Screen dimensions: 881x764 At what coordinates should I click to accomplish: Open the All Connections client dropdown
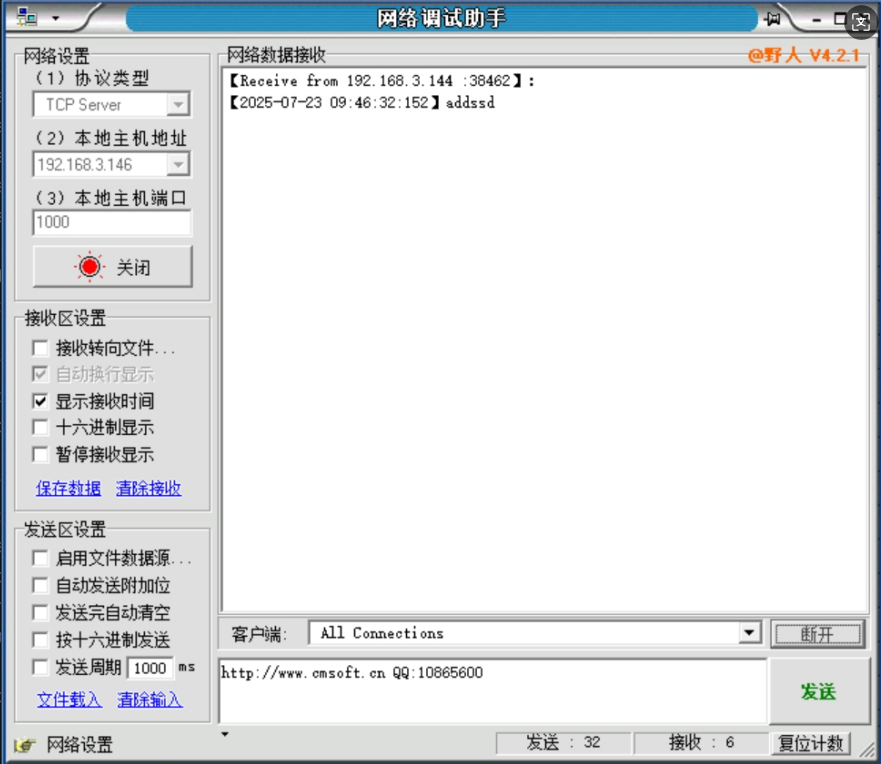[x=748, y=633]
